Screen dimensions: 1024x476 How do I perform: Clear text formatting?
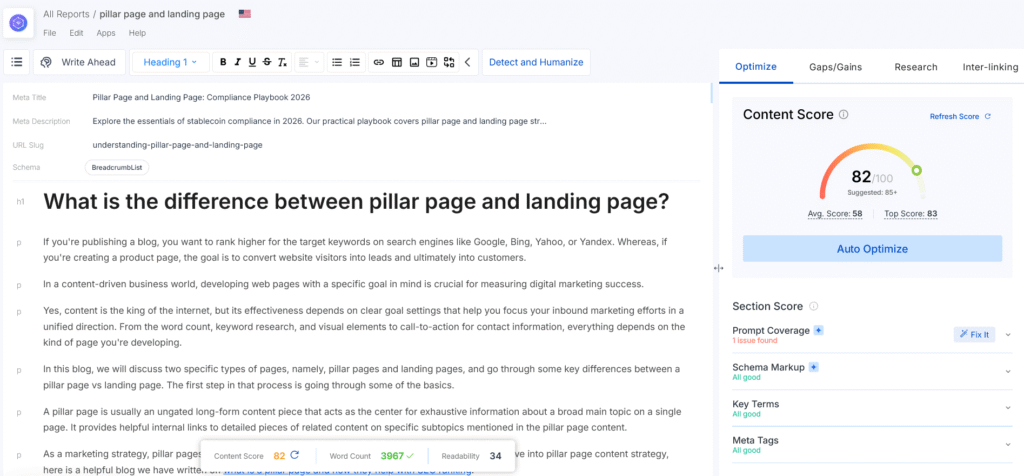[281, 62]
